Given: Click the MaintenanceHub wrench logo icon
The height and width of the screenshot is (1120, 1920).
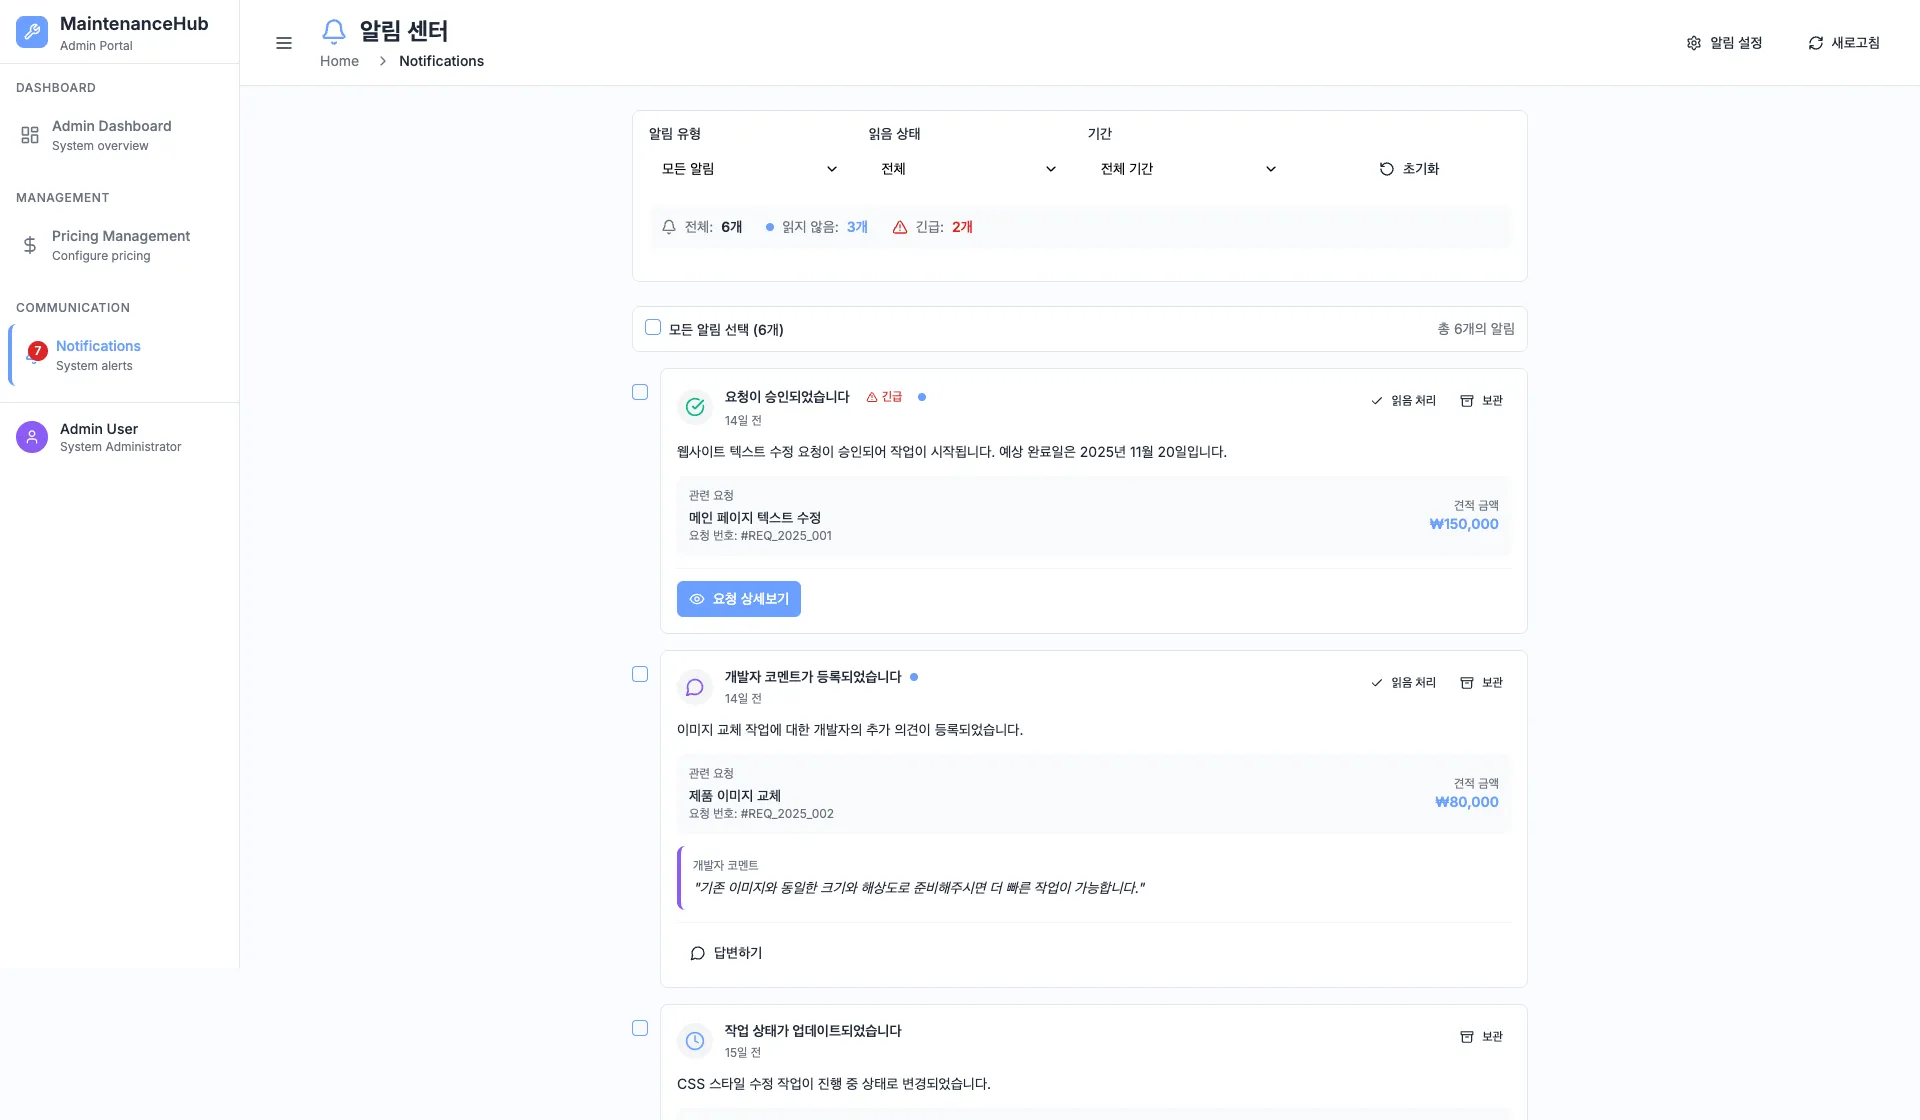Looking at the screenshot, I should (32, 32).
